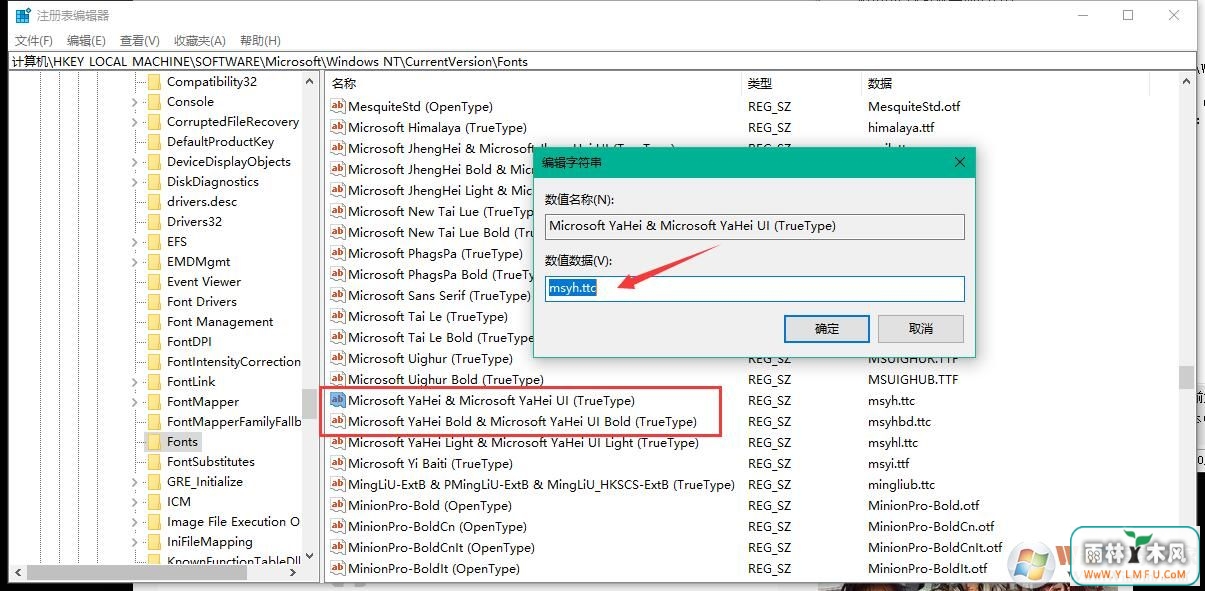Click the string icon beside Microsoft PhagsPa (TrueType)
1205x591 pixels.
[x=338, y=254]
